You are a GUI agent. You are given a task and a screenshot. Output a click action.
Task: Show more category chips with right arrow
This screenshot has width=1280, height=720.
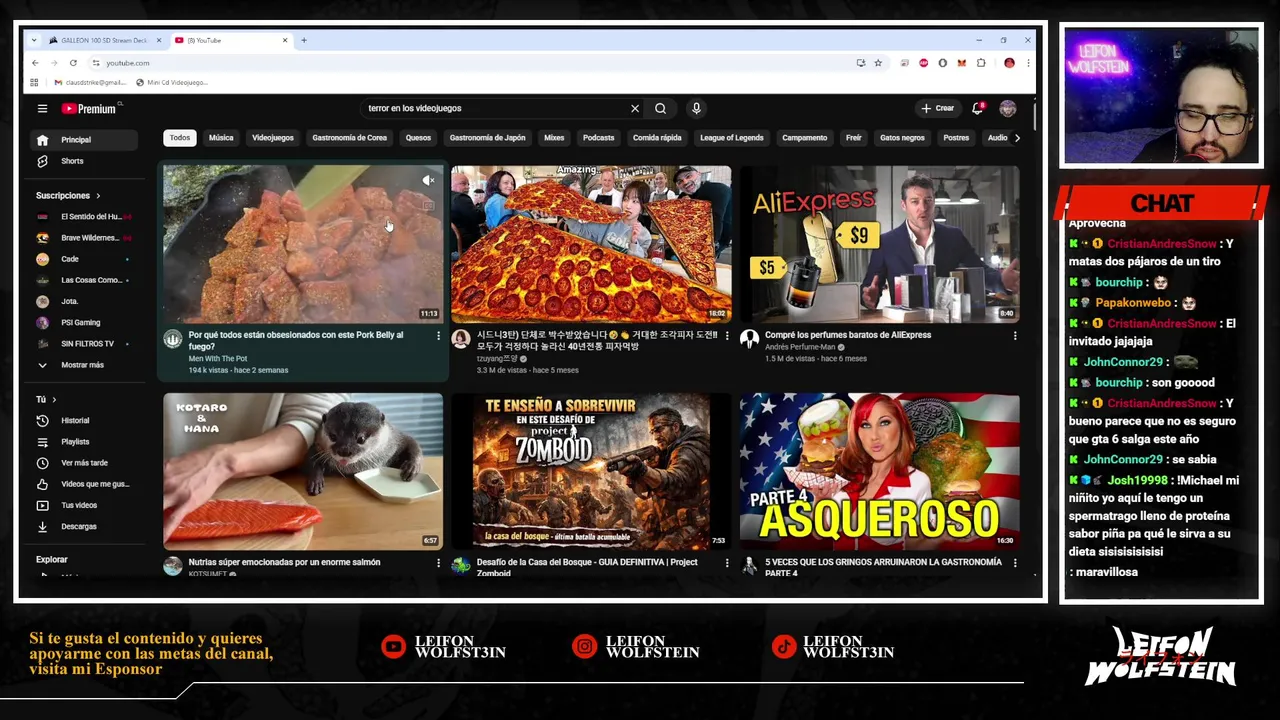click(x=1017, y=138)
